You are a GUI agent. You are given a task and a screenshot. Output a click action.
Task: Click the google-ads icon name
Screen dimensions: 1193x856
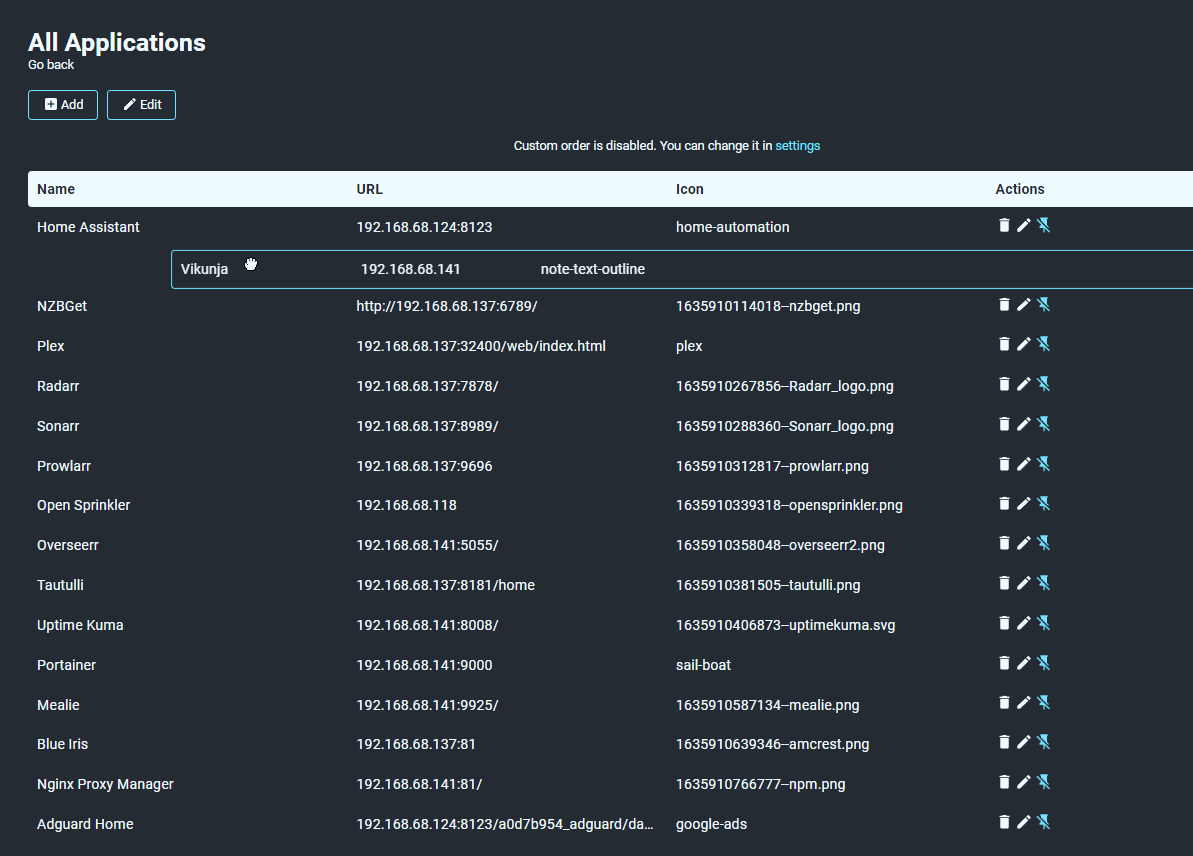(x=711, y=825)
